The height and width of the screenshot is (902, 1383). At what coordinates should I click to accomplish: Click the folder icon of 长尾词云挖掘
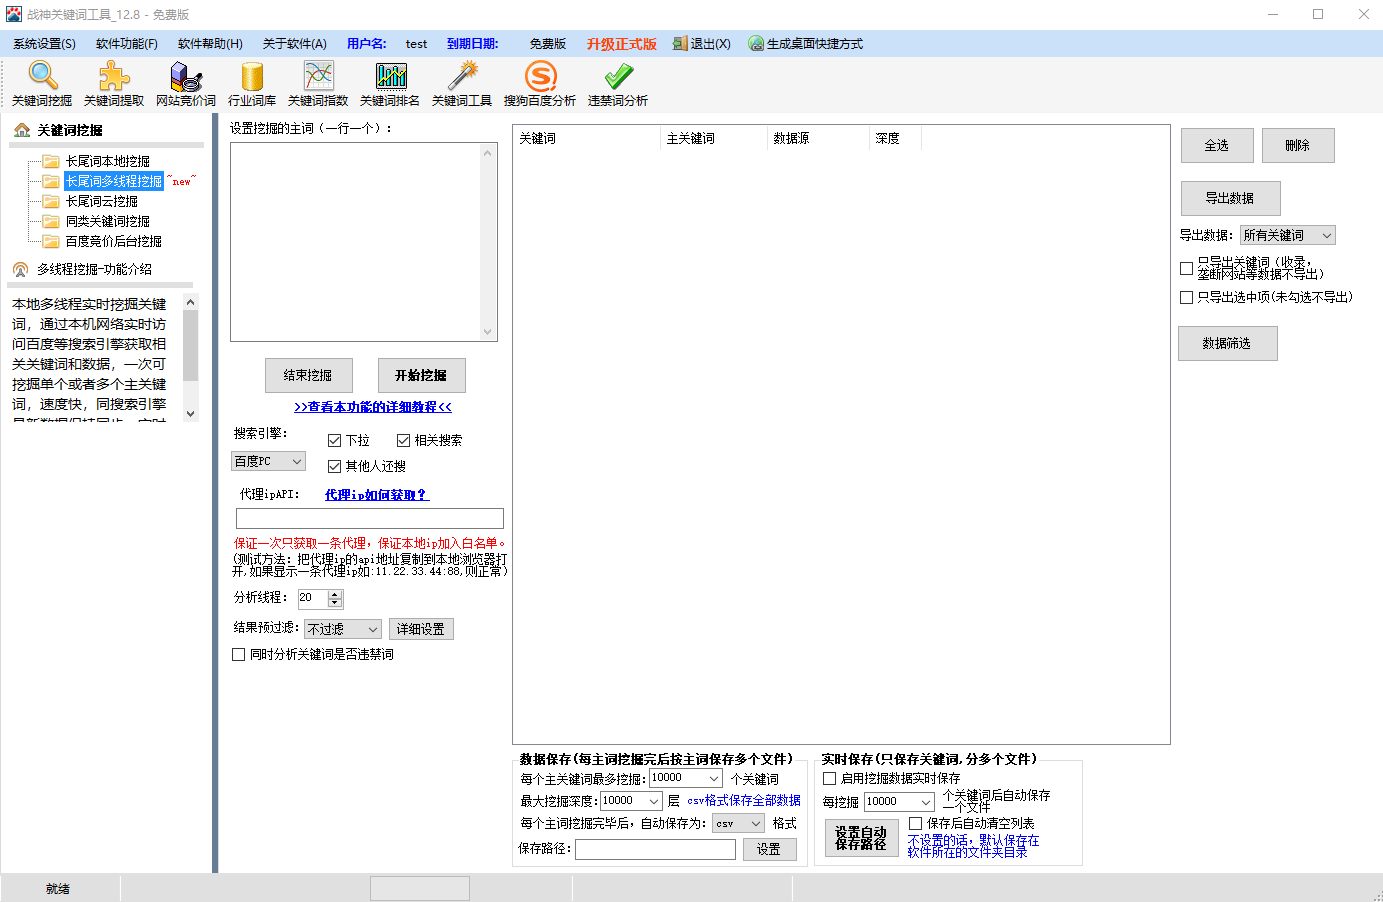tap(51, 201)
